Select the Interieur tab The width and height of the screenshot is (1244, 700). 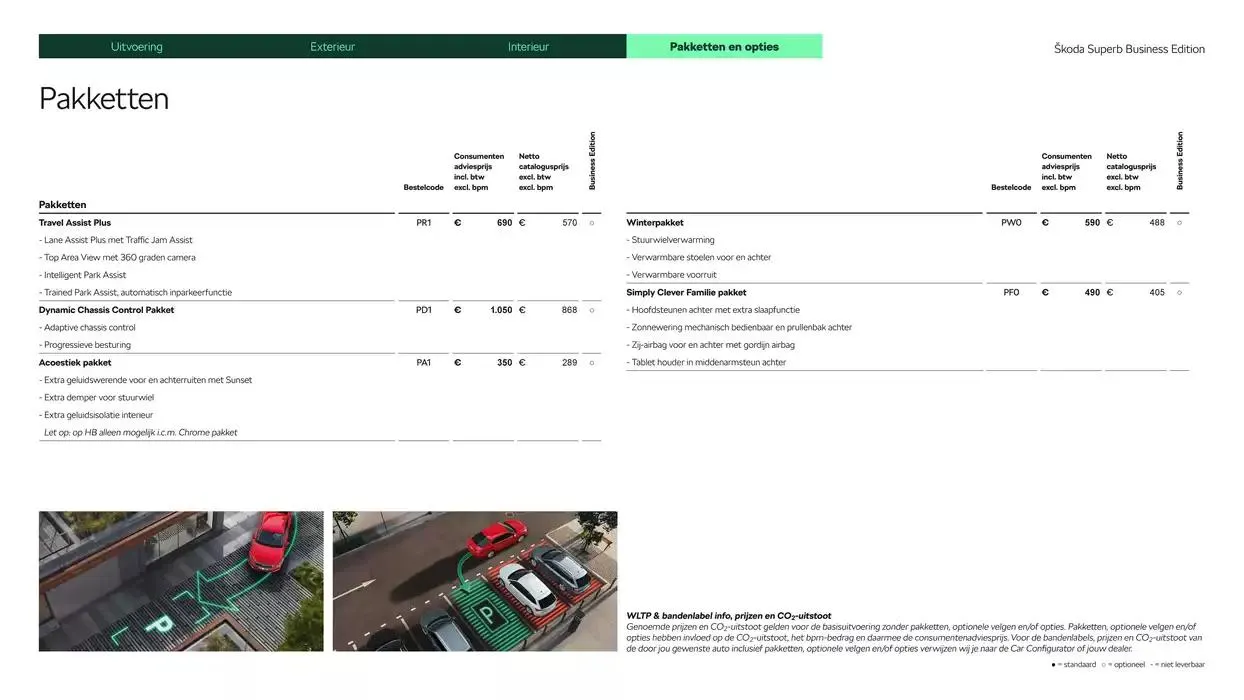point(528,46)
